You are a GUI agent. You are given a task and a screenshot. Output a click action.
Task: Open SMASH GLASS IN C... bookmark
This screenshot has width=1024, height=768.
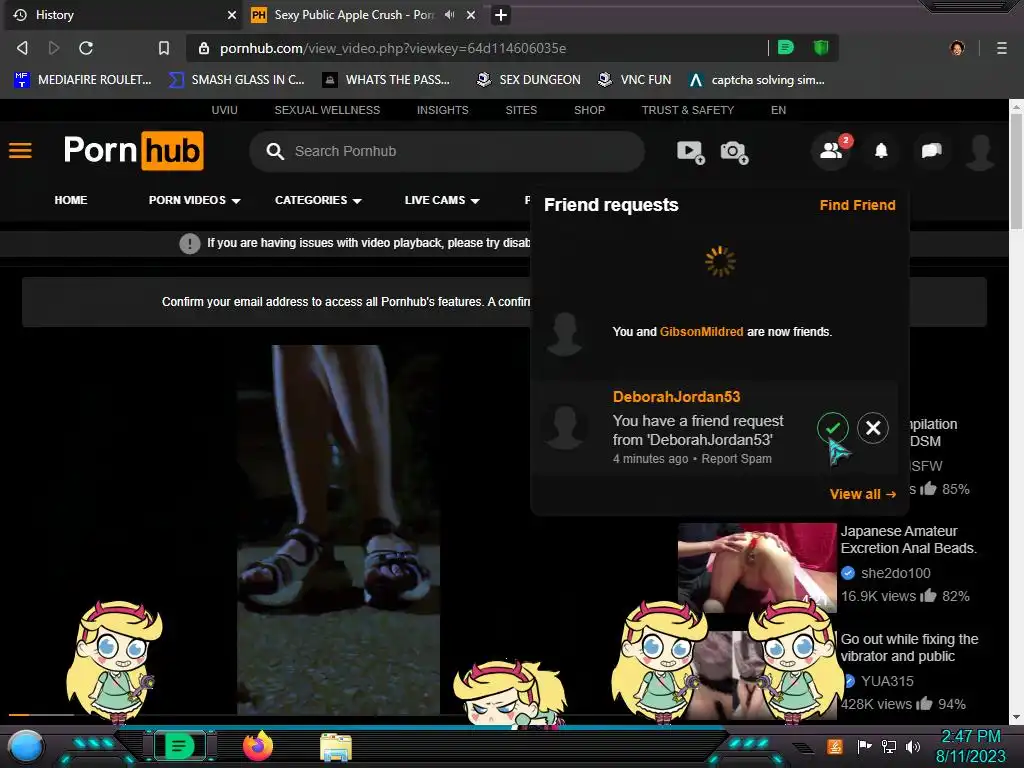point(237,80)
